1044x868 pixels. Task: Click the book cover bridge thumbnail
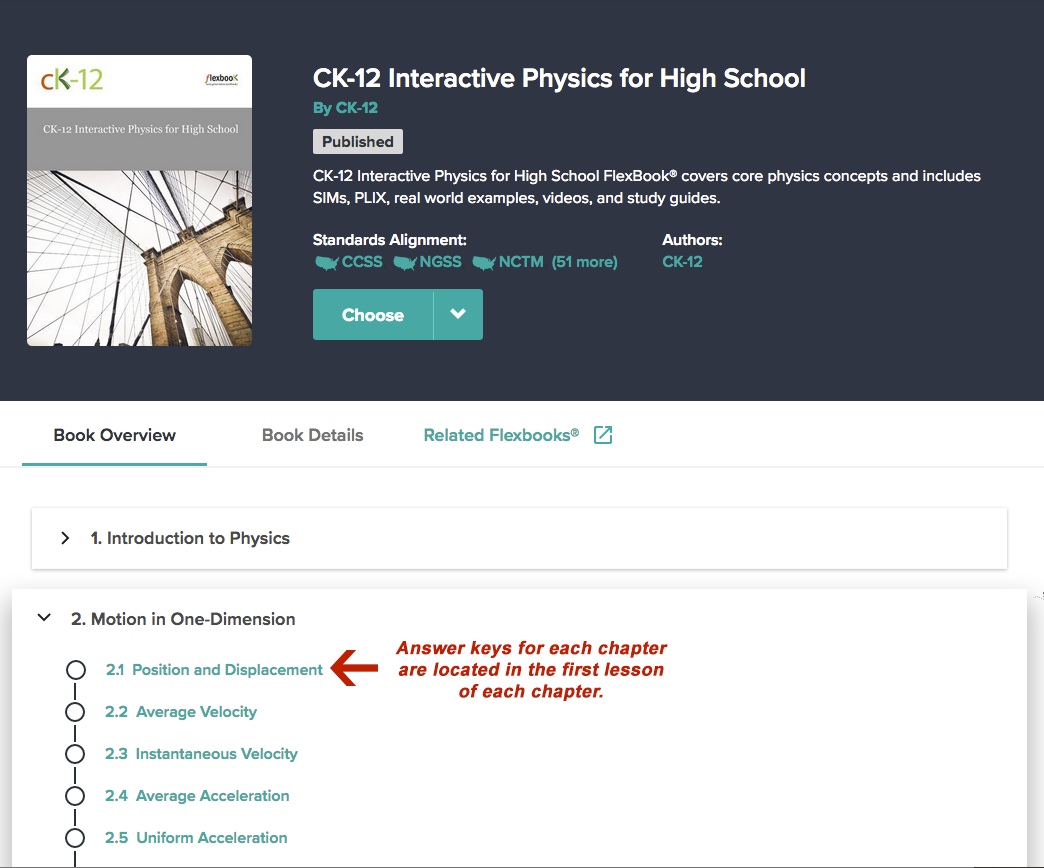[139, 258]
